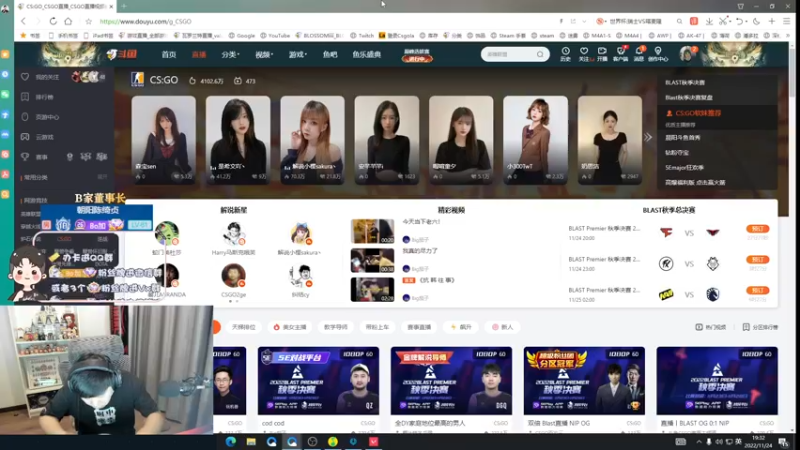Screen dimensions: 800x450
Task: Open the 关注 heart icon in header
Action: pyautogui.click(x=584, y=54)
